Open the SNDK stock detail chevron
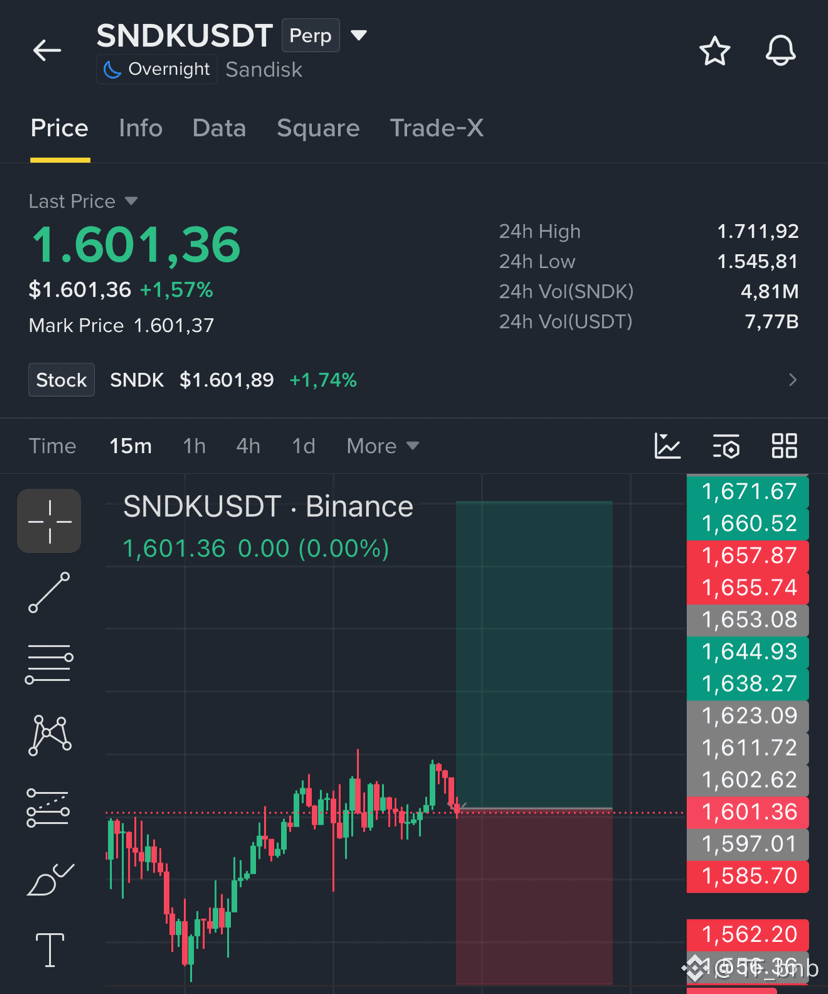828x994 pixels. (792, 380)
